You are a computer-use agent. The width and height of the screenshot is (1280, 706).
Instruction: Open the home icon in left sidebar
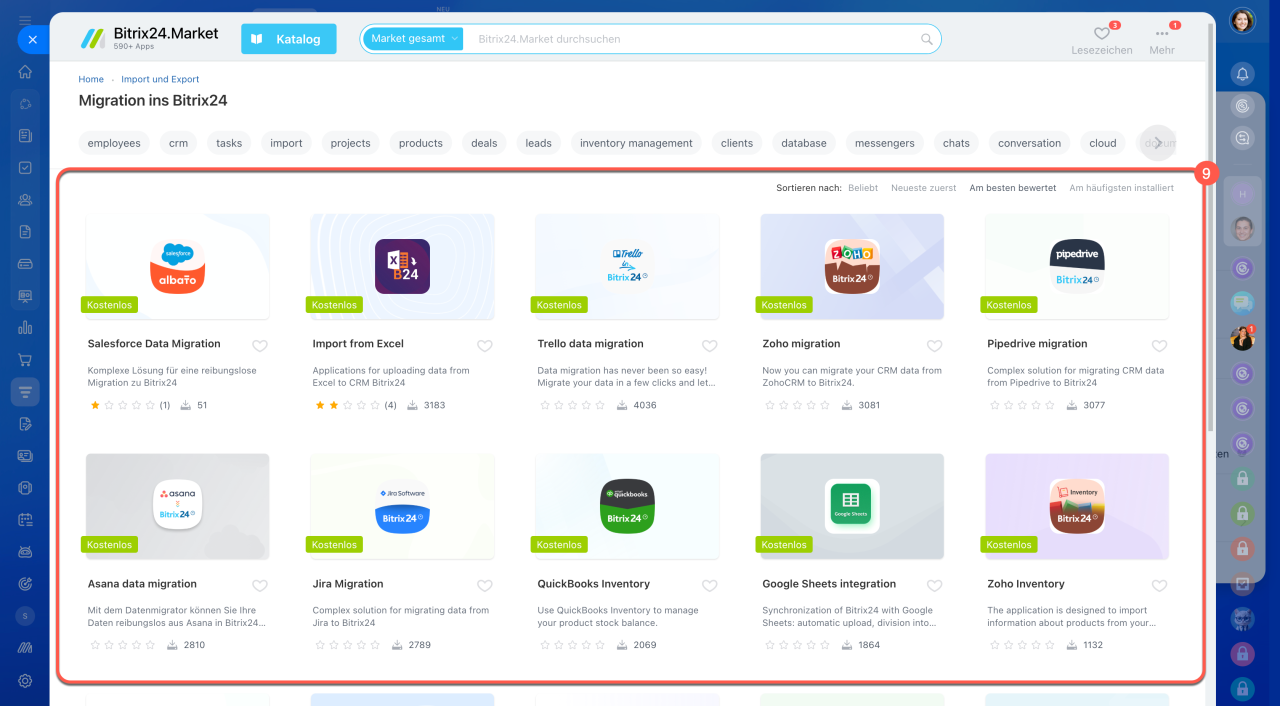point(25,72)
